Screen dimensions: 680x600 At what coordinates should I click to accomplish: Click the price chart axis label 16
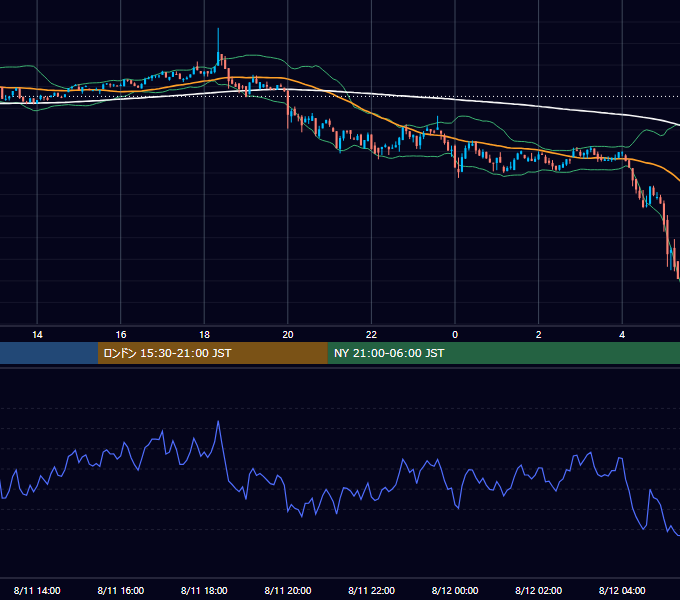pyautogui.click(x=121, y=335)
